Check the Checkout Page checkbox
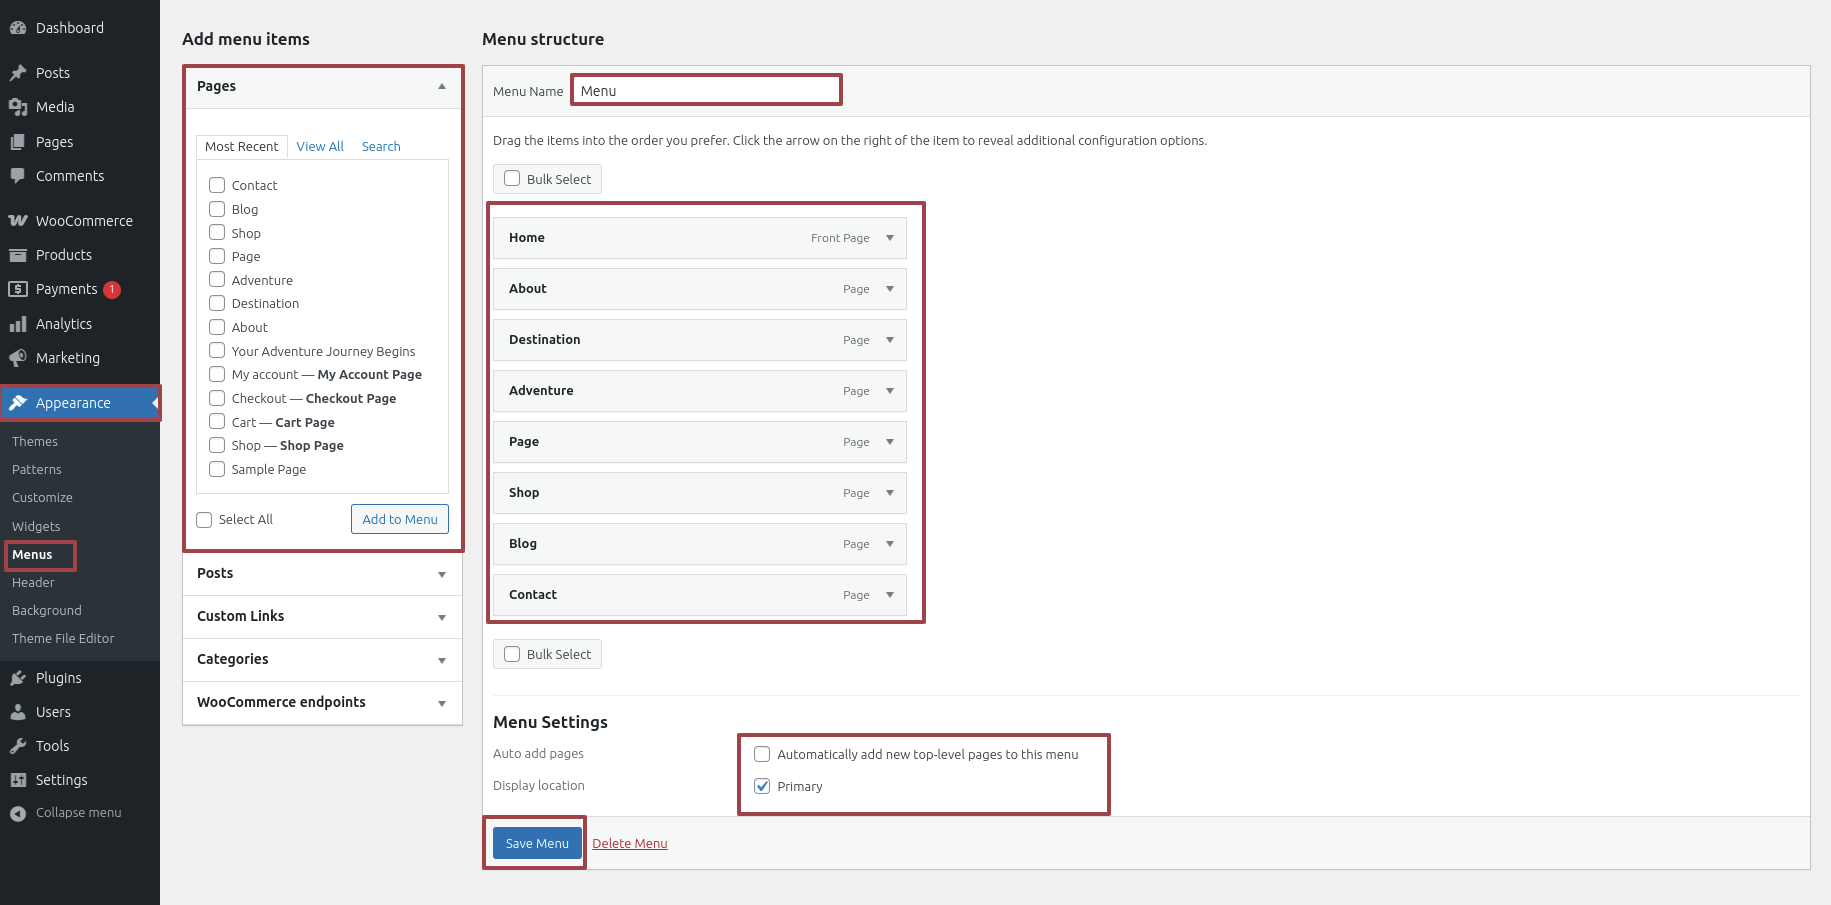Screen dimensions: 1831x905 point(217,398)
